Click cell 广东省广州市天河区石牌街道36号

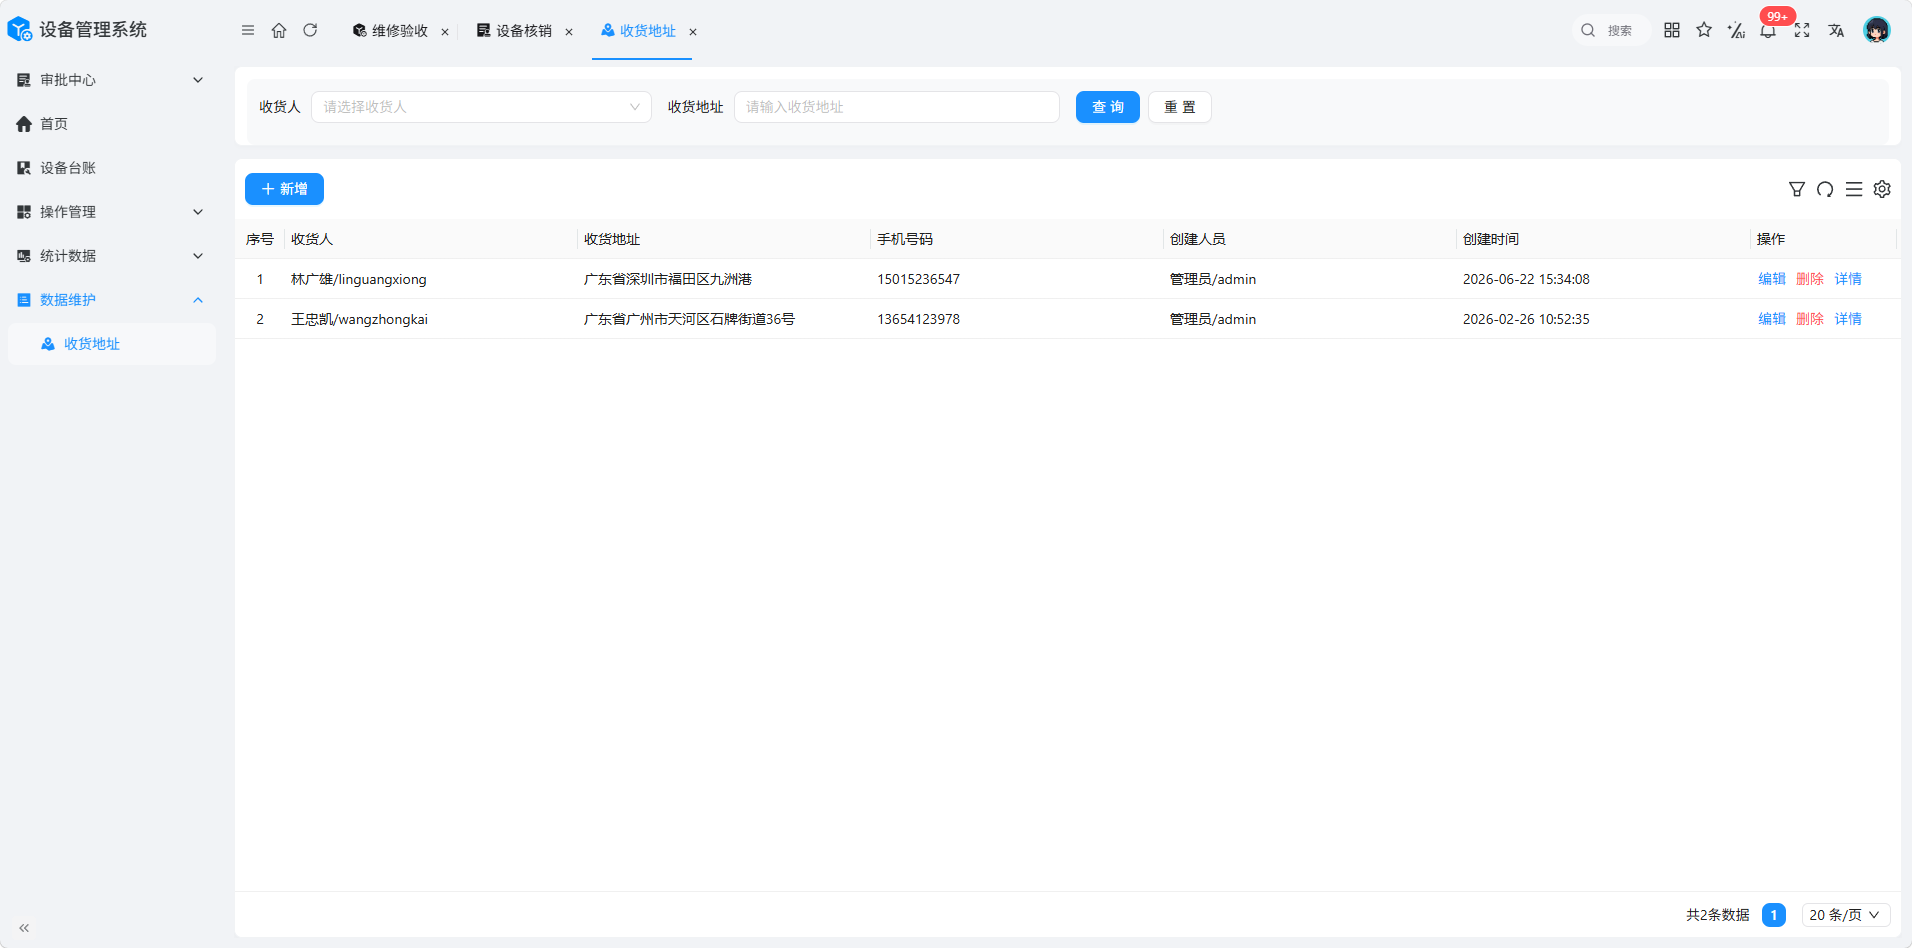(x=689, y=319)
